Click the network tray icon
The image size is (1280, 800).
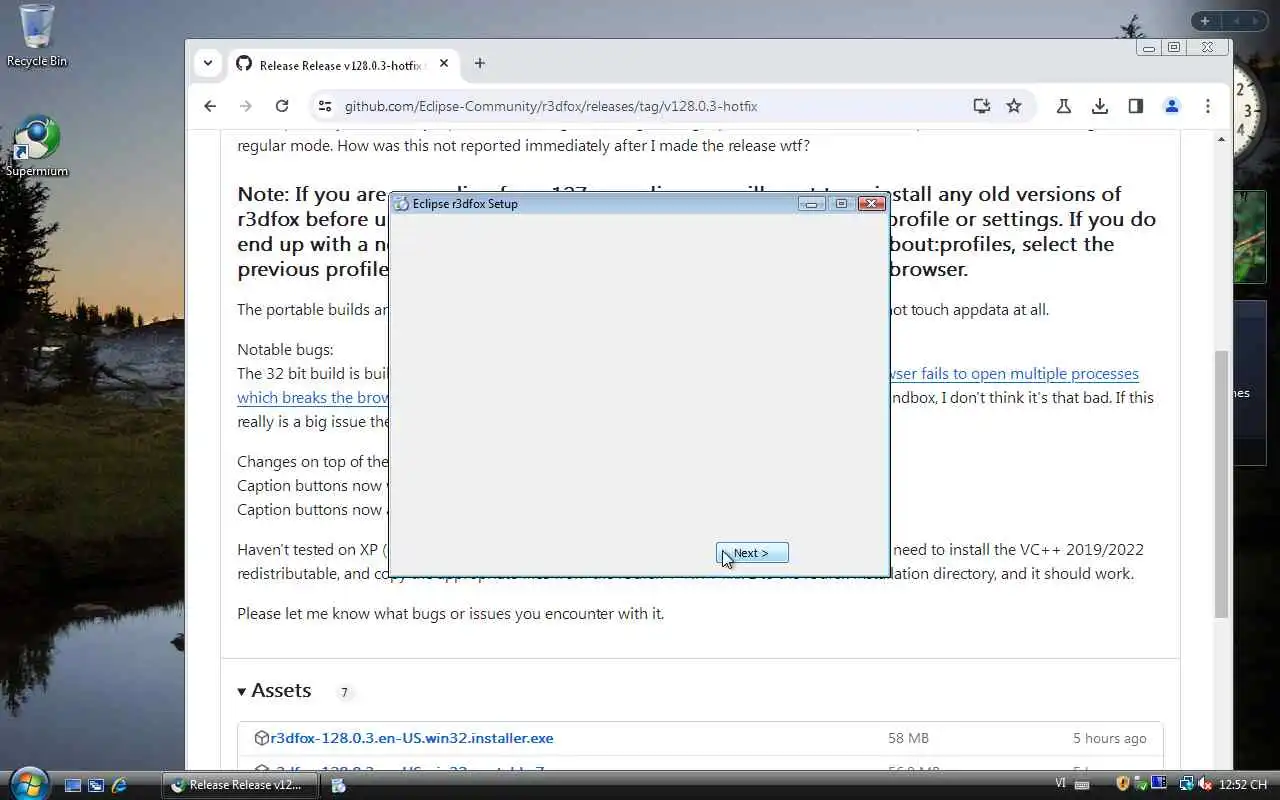pyautogui.click(x=1186, y=784)
